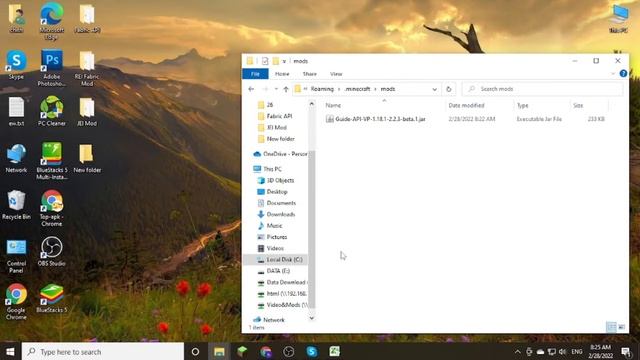Open the Share ribbon tab
Image resolution: width=640 pixels, height=360 pixels.
click(309, 74)
